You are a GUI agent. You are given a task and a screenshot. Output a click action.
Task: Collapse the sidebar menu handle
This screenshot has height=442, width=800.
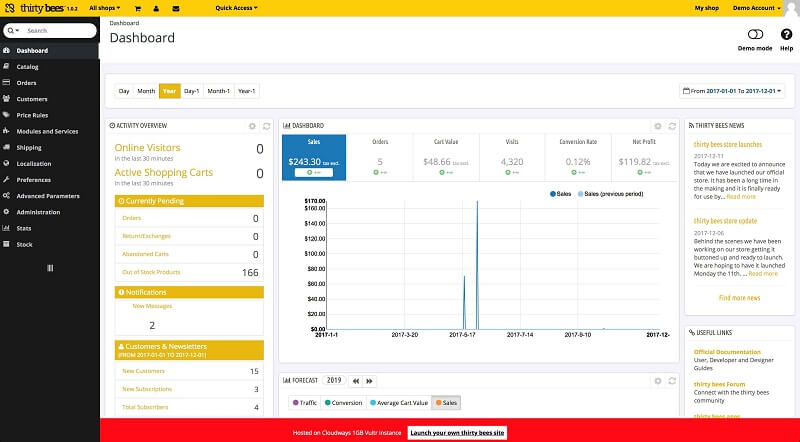(x=49, y=268)
